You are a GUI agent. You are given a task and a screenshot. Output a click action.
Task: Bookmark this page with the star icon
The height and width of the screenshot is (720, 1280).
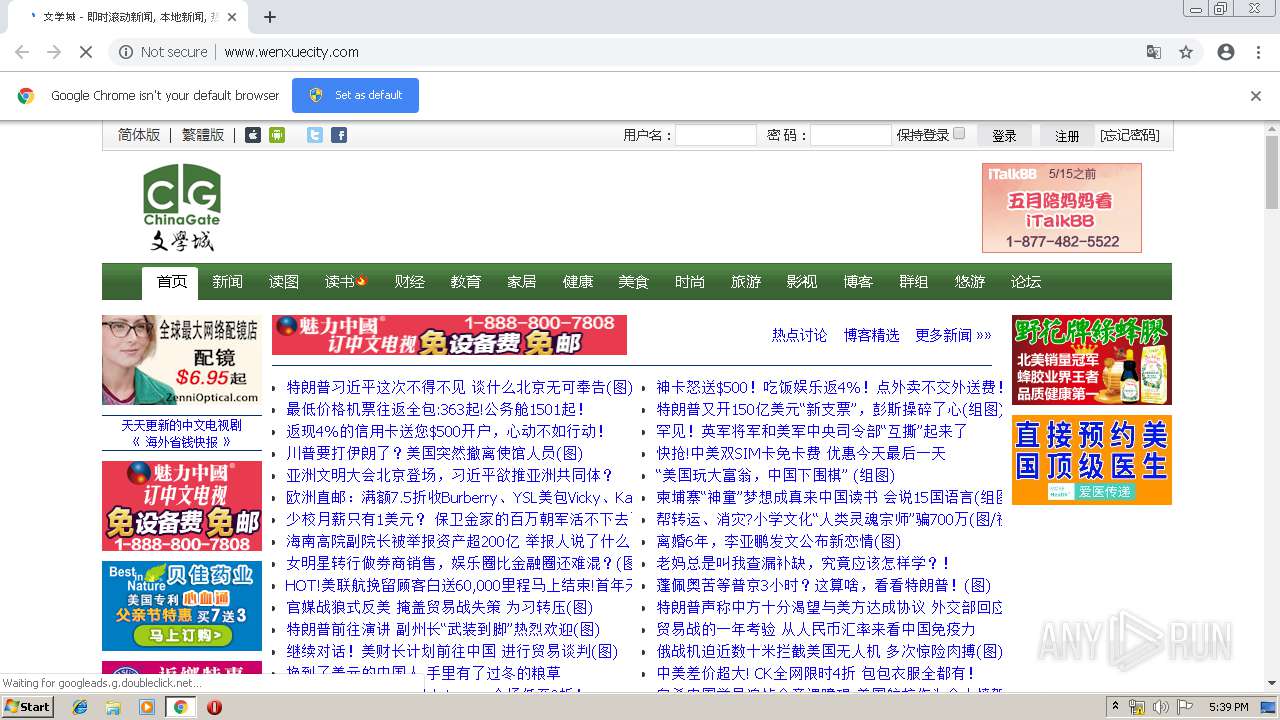point(1186,52)
